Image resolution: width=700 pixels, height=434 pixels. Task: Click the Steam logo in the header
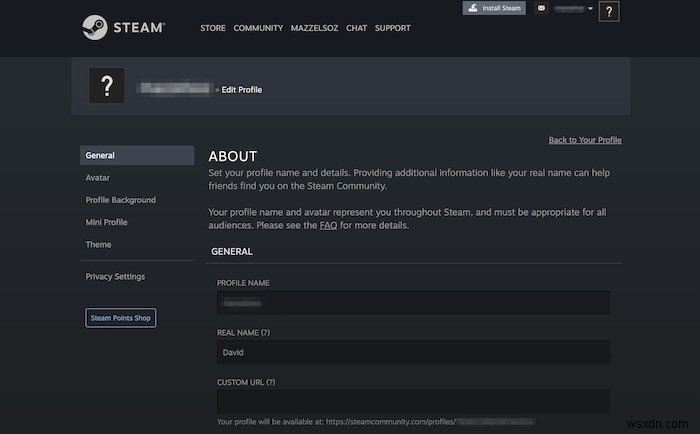pos(123,27)
